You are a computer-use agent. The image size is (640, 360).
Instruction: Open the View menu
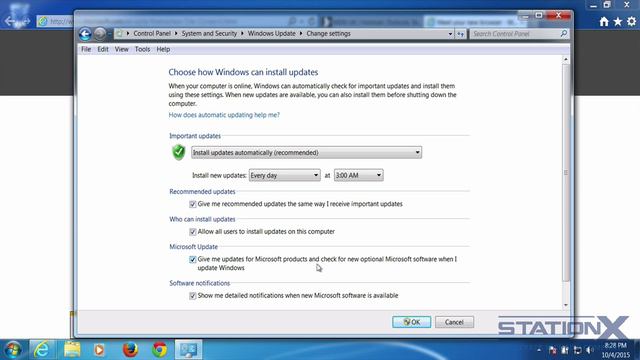[x=122, y=49]
